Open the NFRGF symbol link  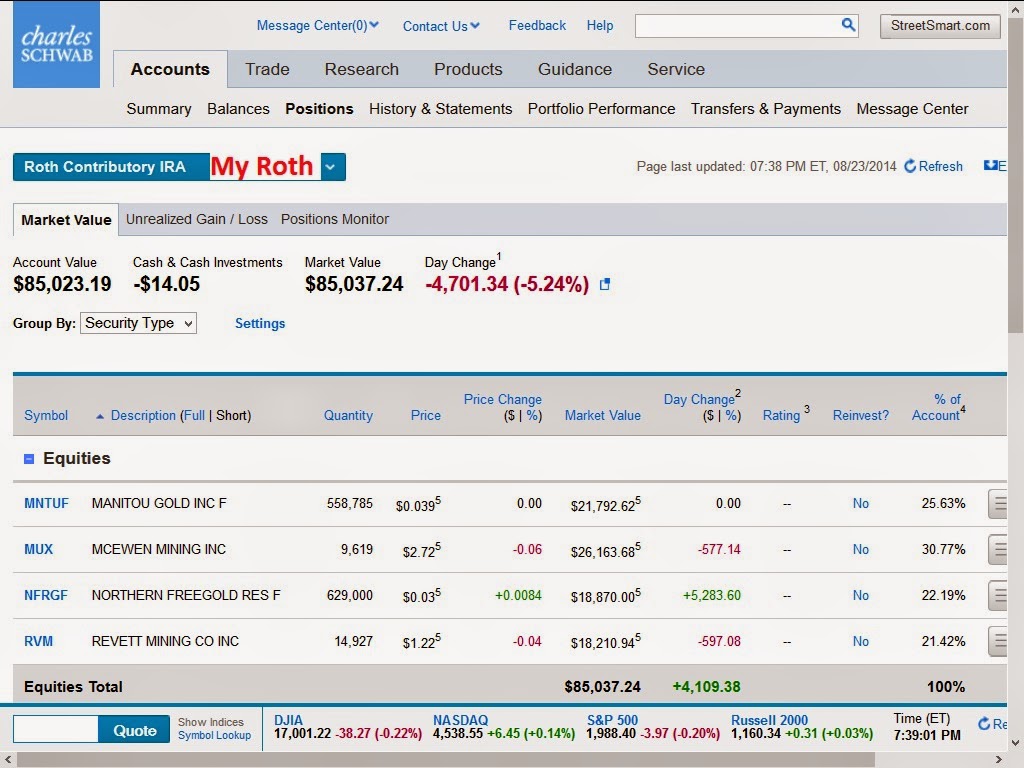point(46,596)
